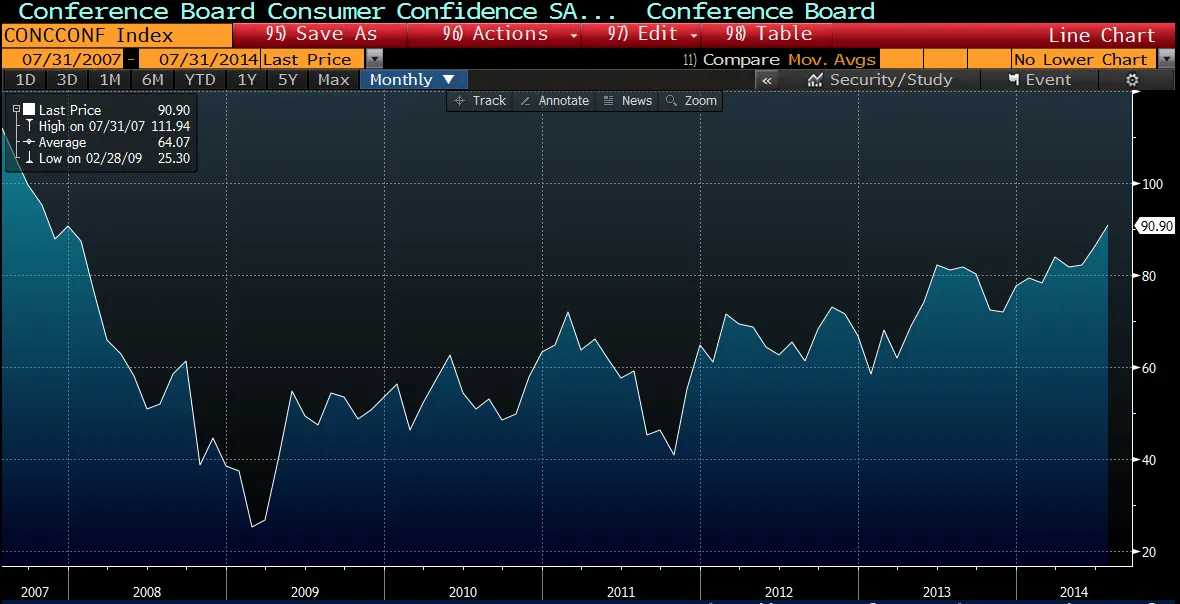
Task: Click the 100 y-axis label
Action: 1152,184
